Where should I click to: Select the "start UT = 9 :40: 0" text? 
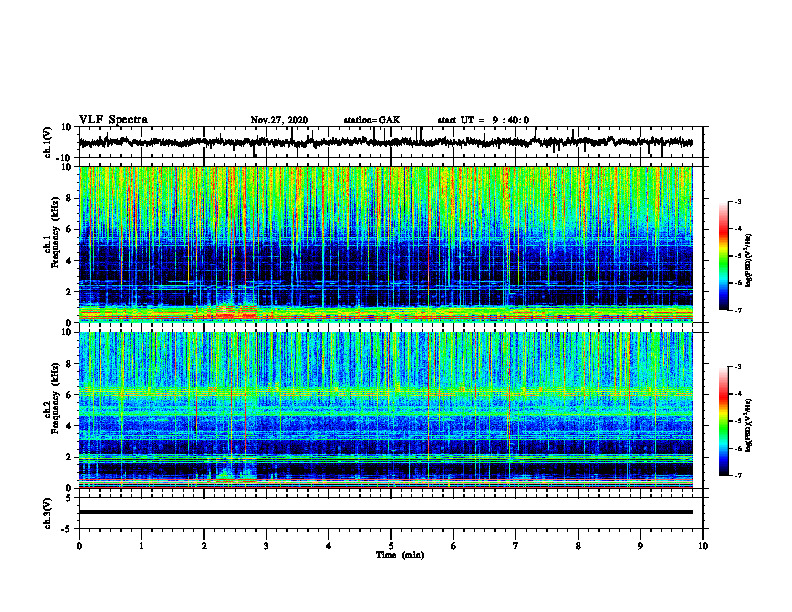[x=483, y=120]
